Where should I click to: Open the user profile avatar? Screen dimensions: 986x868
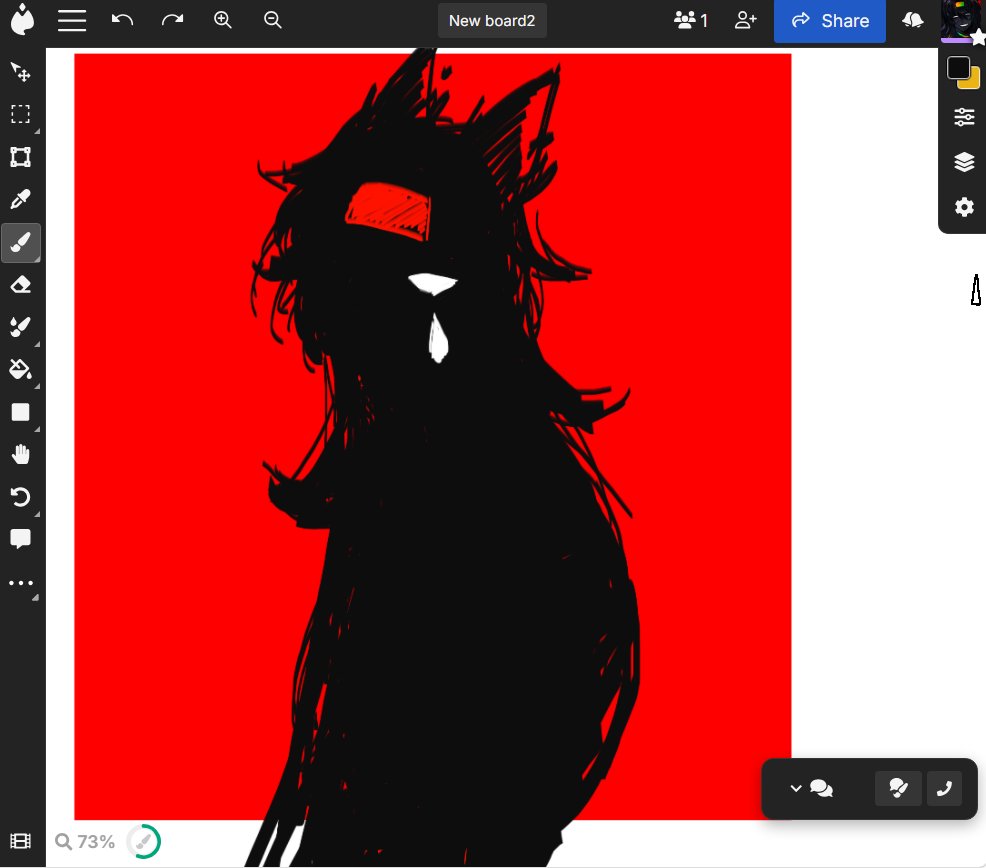[961, 21]
